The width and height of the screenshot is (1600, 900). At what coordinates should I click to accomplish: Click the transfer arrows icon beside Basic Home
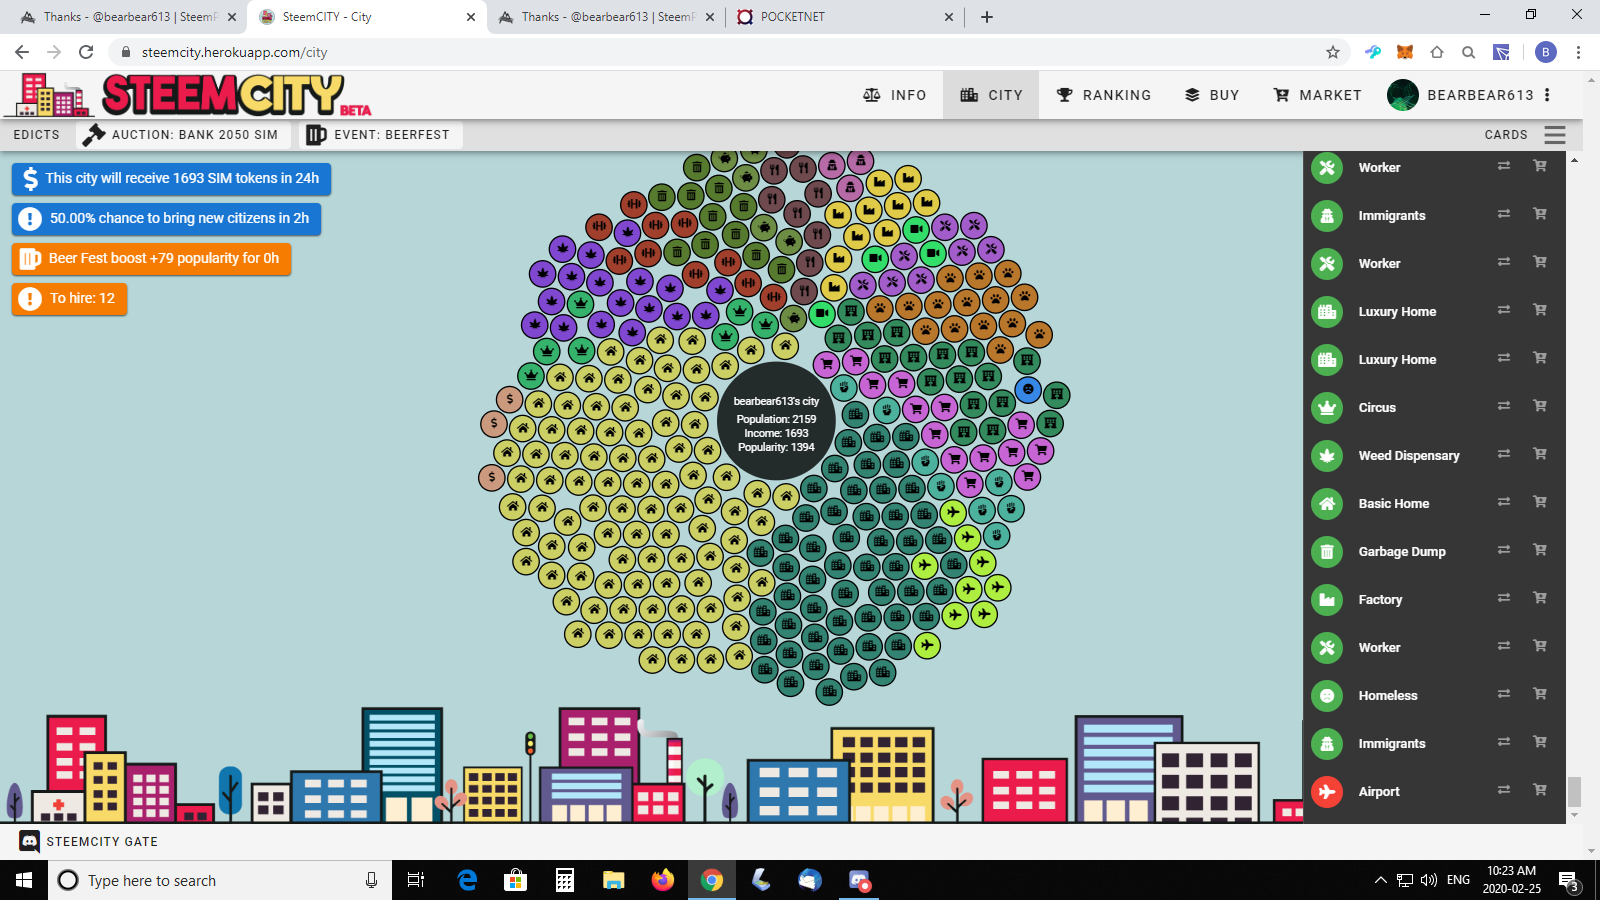[1503, 502]
